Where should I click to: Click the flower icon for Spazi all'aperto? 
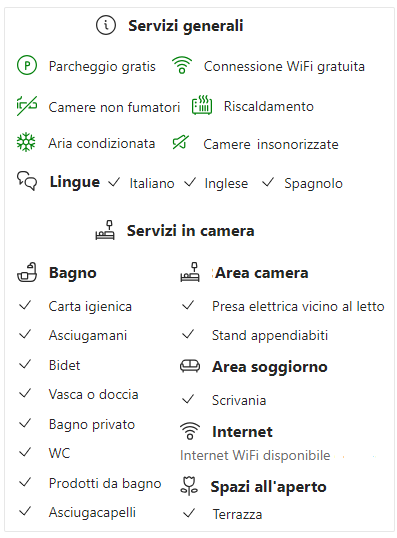coord(189,486)
